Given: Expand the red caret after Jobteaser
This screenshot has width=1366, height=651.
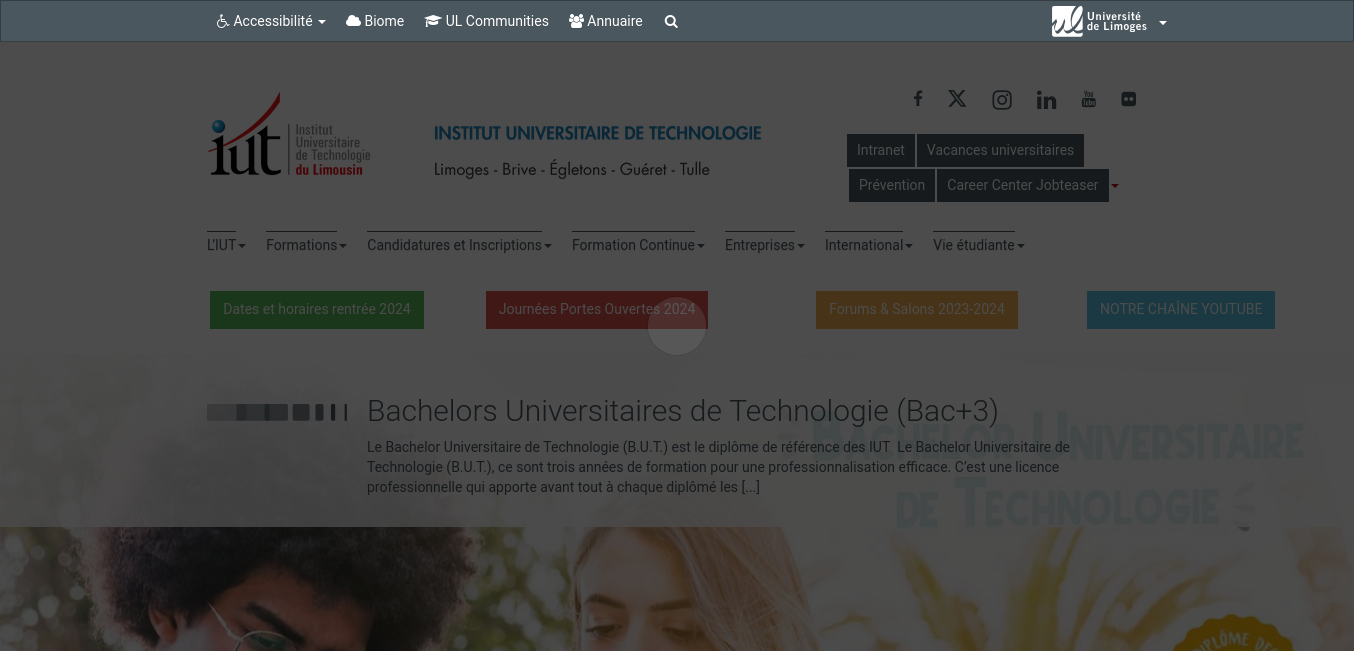Looking at the screenshot, I should pyautogui.click(x=1115, y=186).
